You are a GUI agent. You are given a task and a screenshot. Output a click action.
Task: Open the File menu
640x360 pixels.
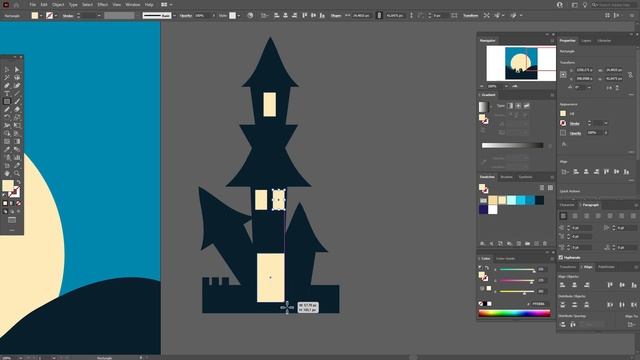[x=33, y=4]
